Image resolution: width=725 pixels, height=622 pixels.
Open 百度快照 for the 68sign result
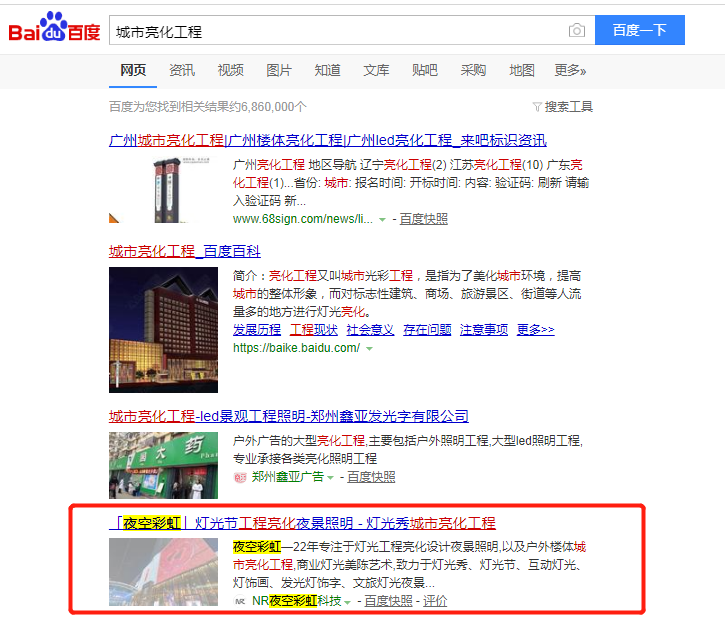tap(424, 219)
